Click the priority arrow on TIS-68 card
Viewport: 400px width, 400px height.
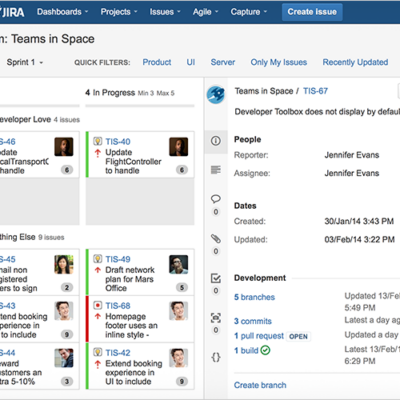pyautogui.click(x=98, y=316)
